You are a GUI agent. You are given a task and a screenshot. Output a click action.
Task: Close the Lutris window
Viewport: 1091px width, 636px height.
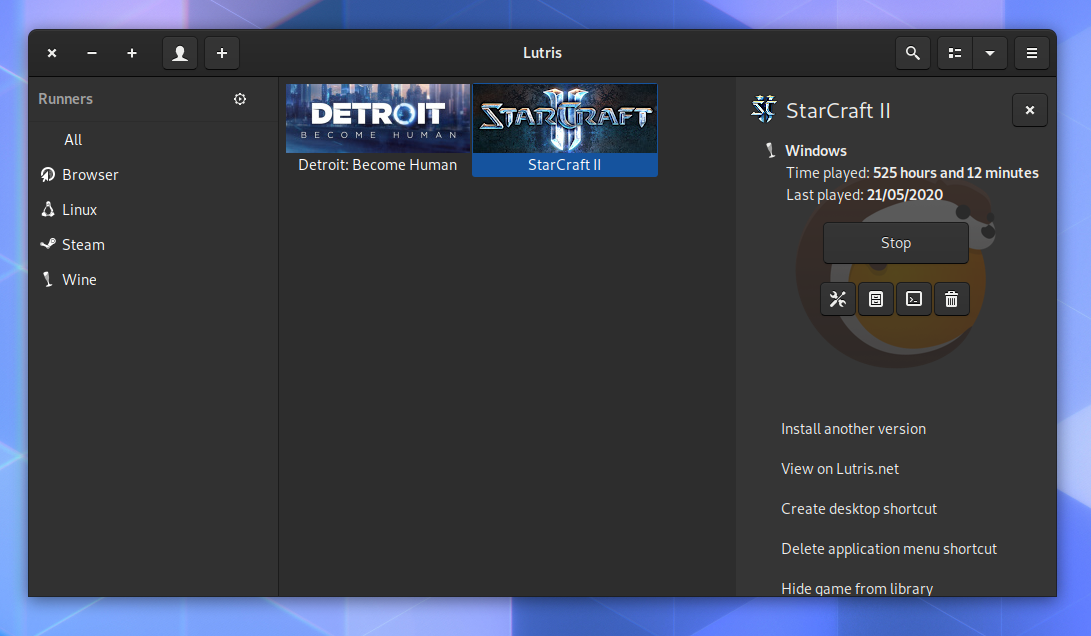coord(51,53)
